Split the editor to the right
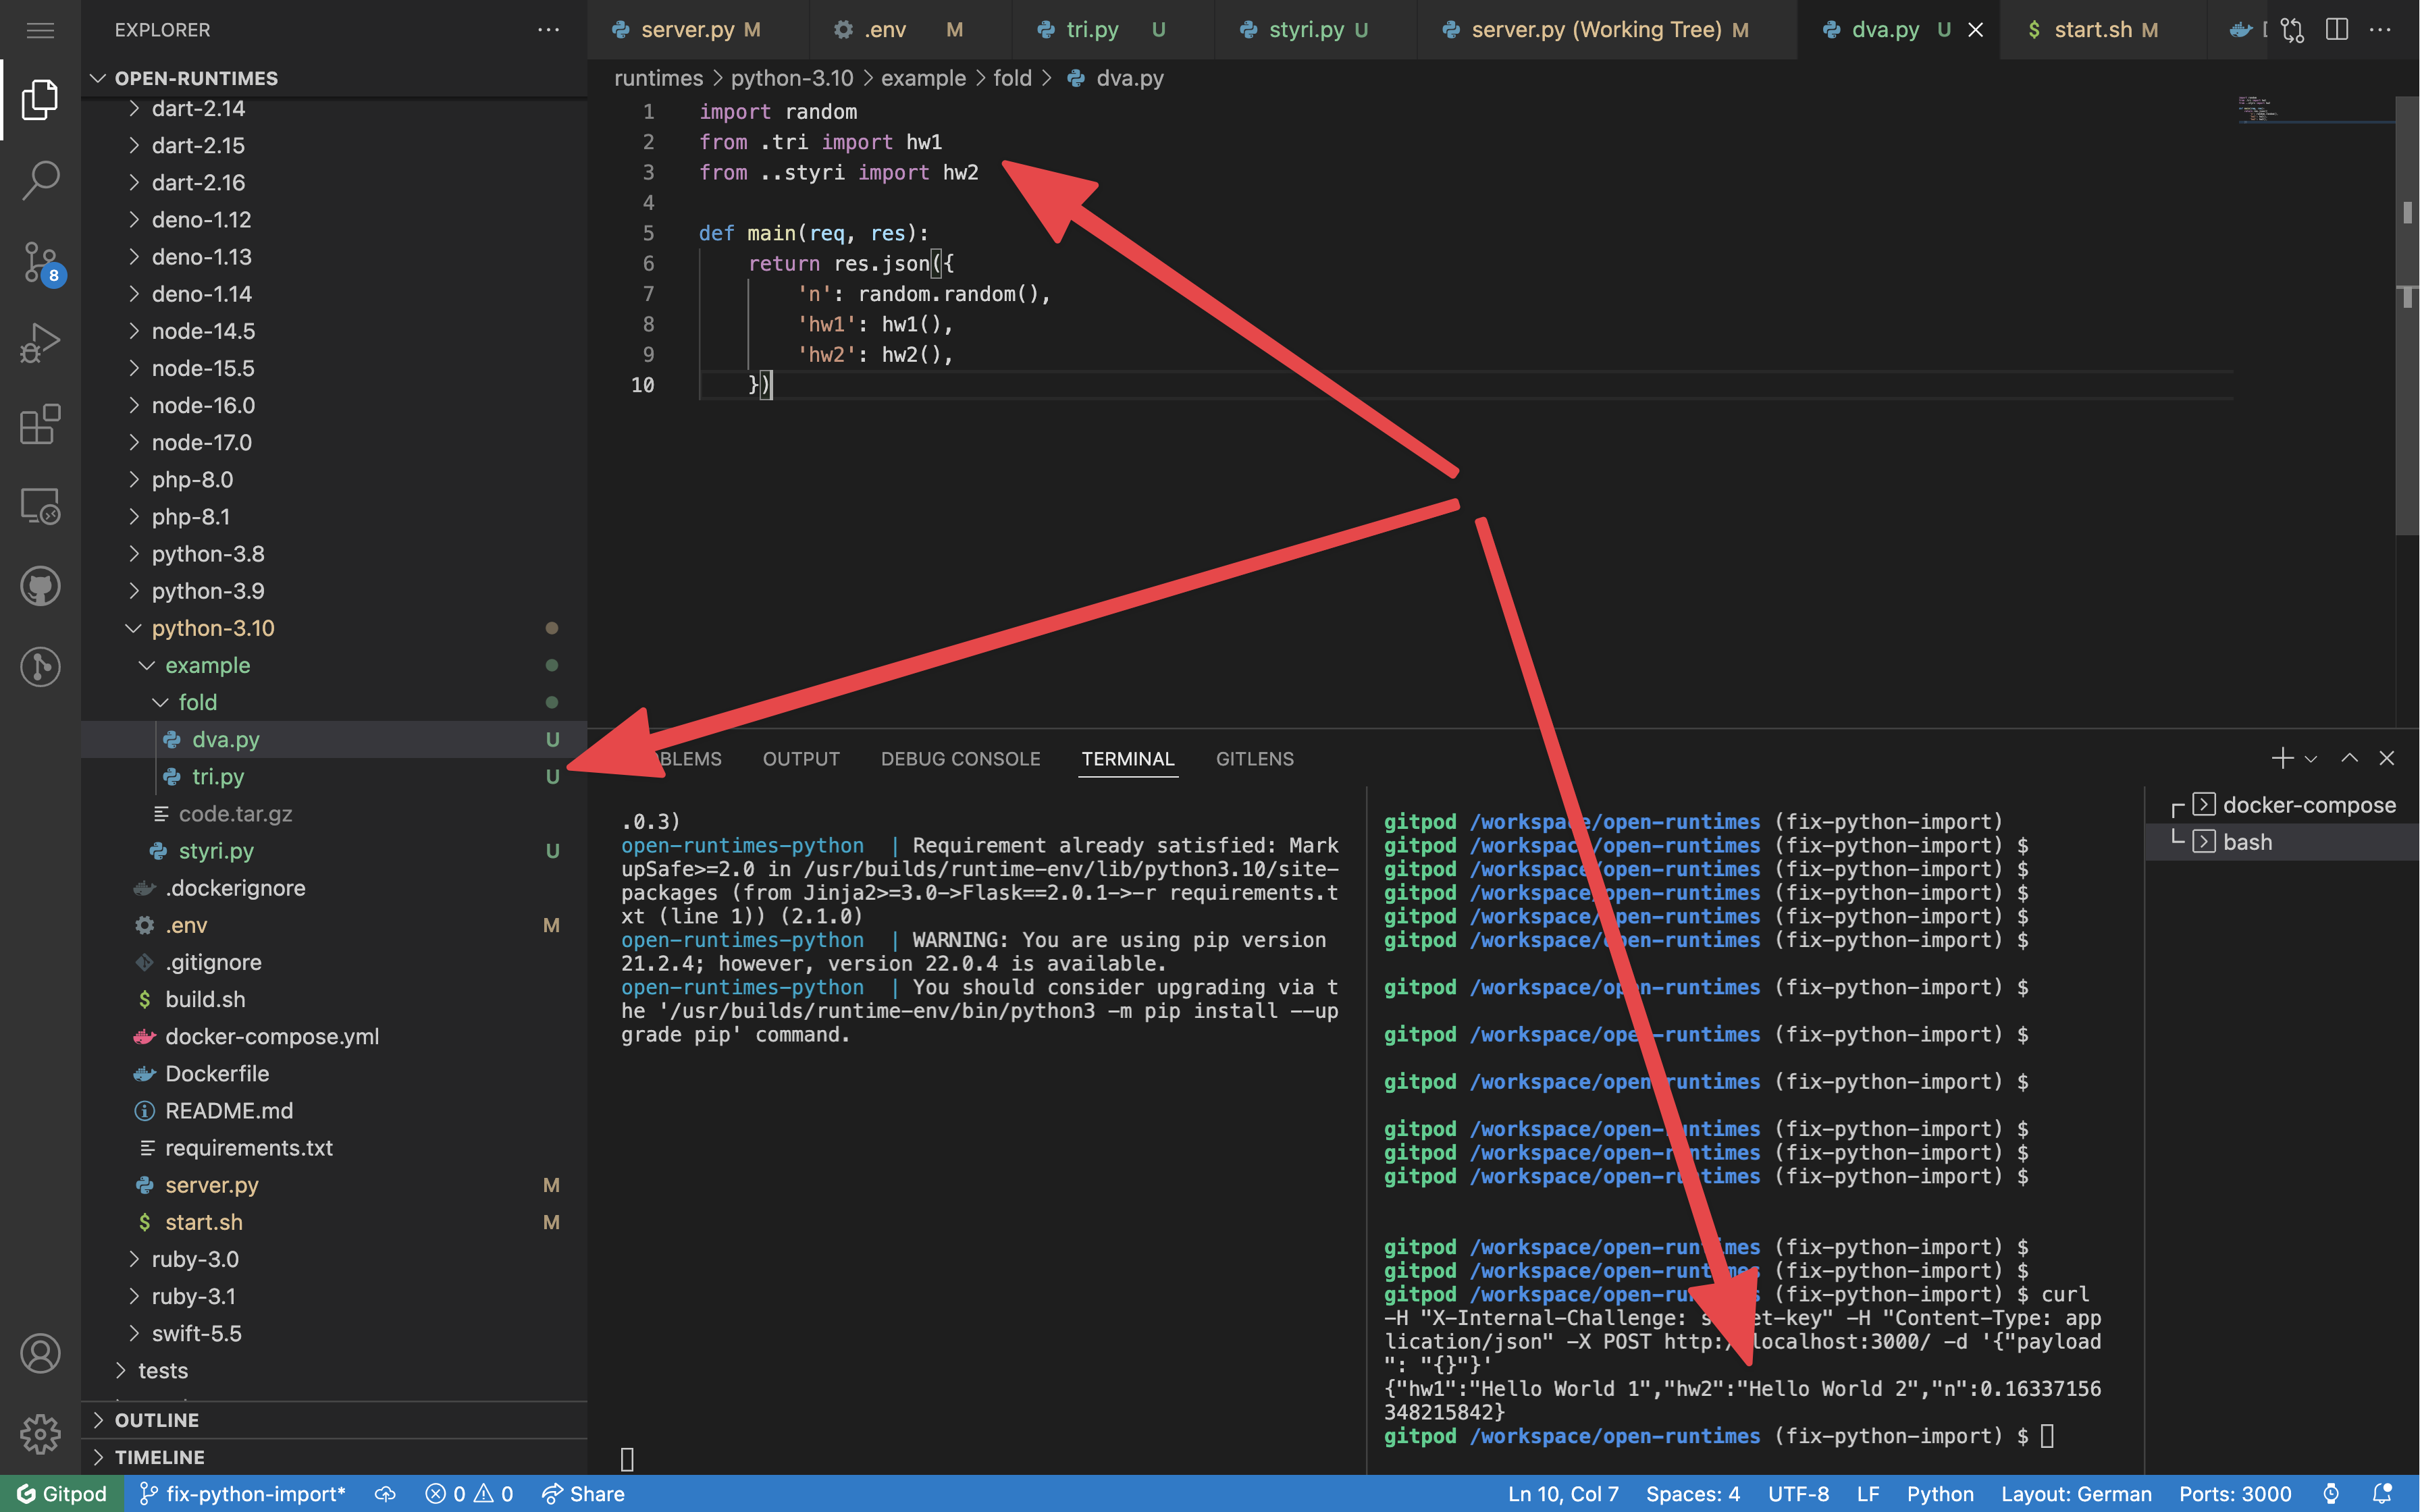Screen dimensions: 2420x1512 2336,30
